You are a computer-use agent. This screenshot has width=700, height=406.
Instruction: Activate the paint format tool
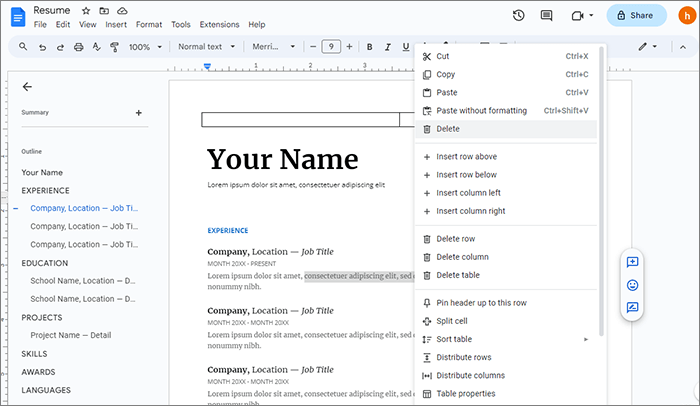coord(114,47)
